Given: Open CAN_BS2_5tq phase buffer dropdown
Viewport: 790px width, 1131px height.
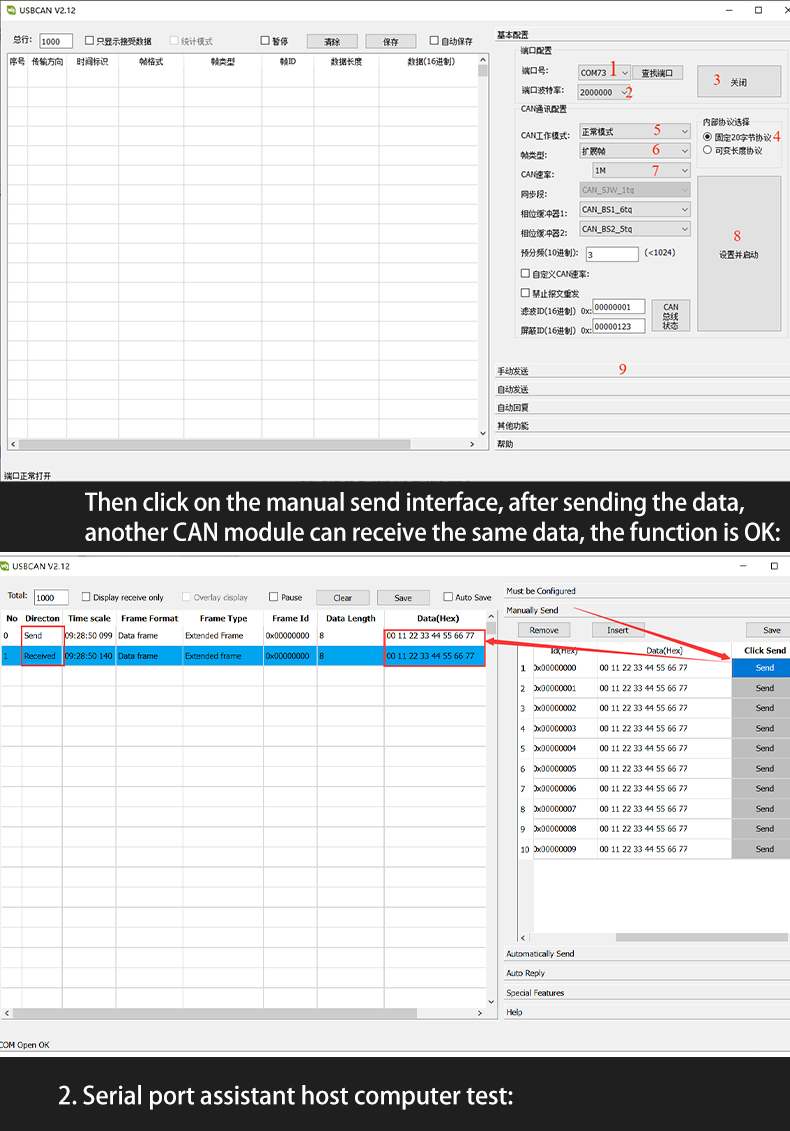Looking at the screenshot, I should pos(635,229).
